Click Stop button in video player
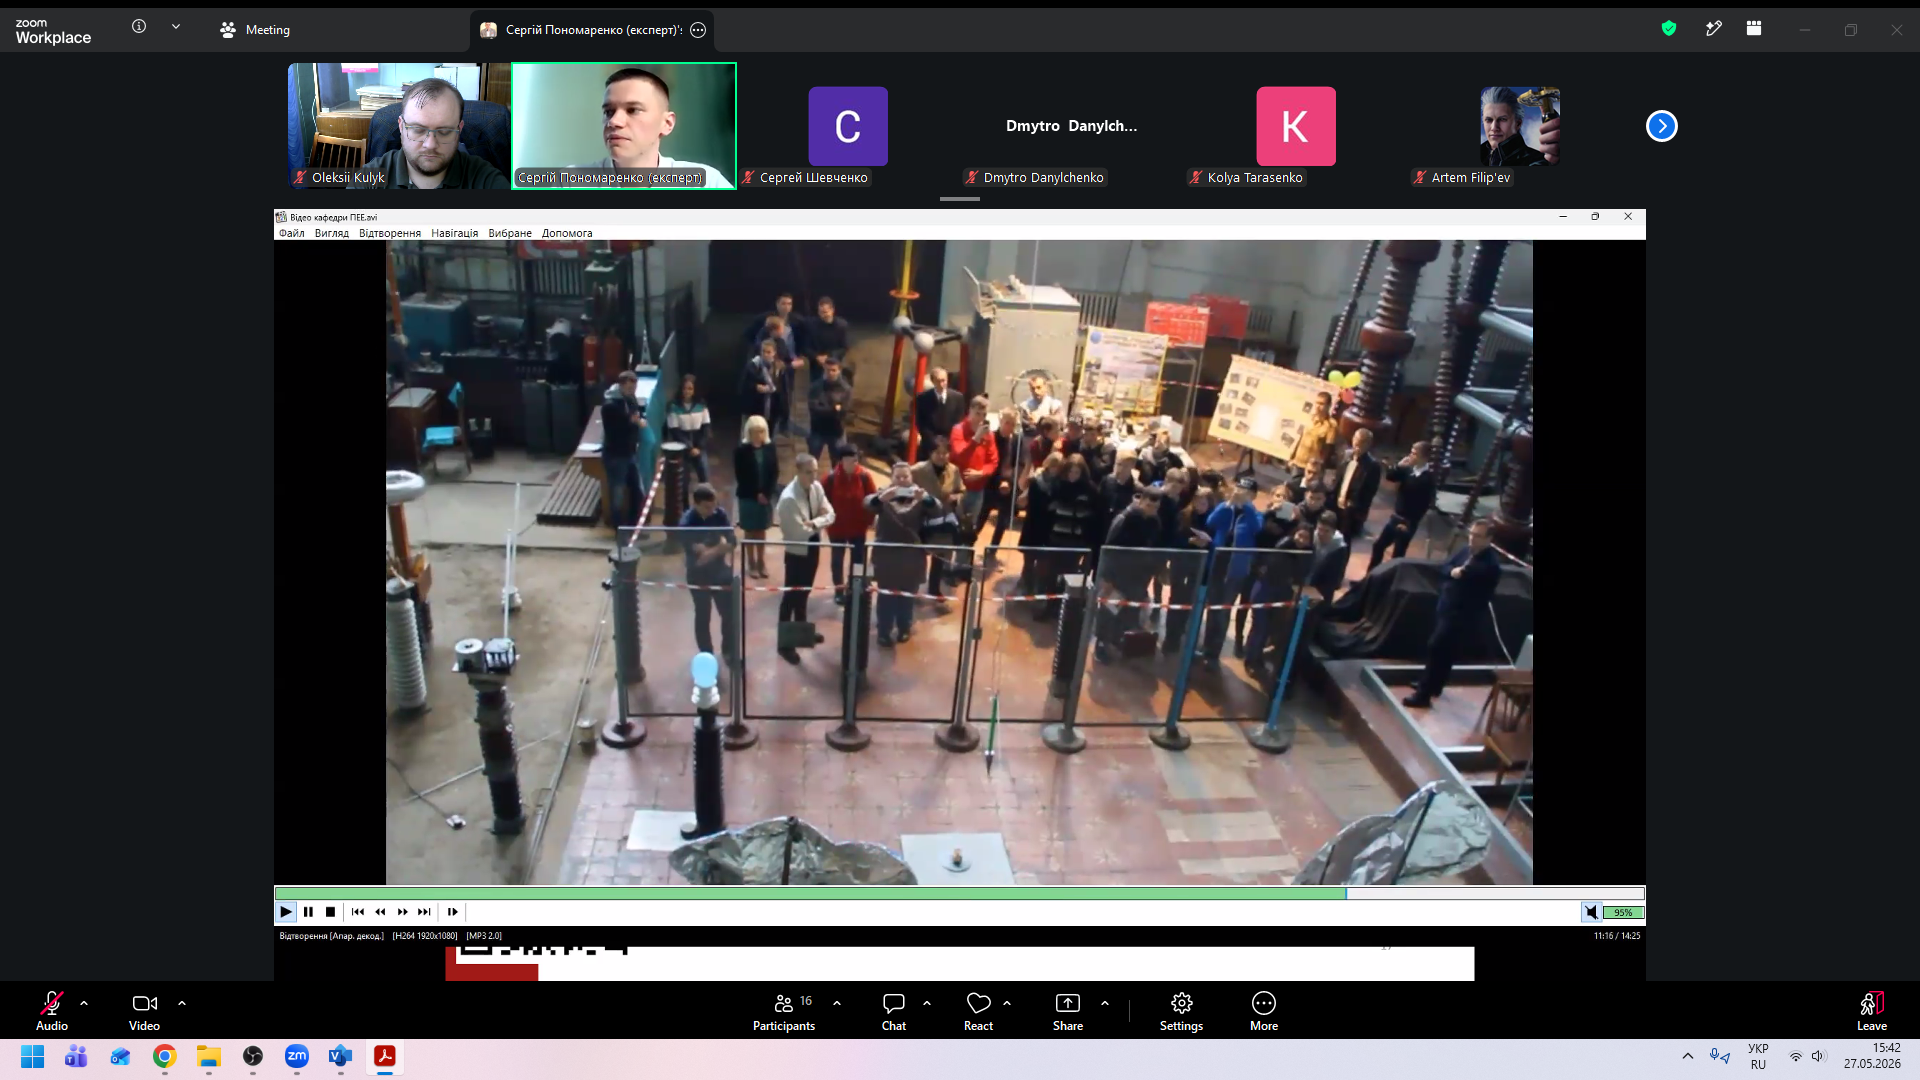 click(330, 912)
